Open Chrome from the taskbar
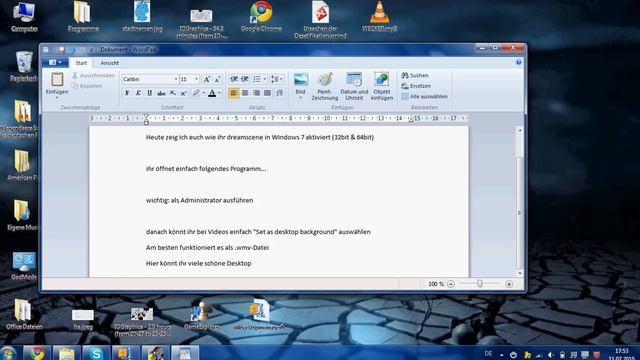The image size is (640, 360). click(37, 353)
